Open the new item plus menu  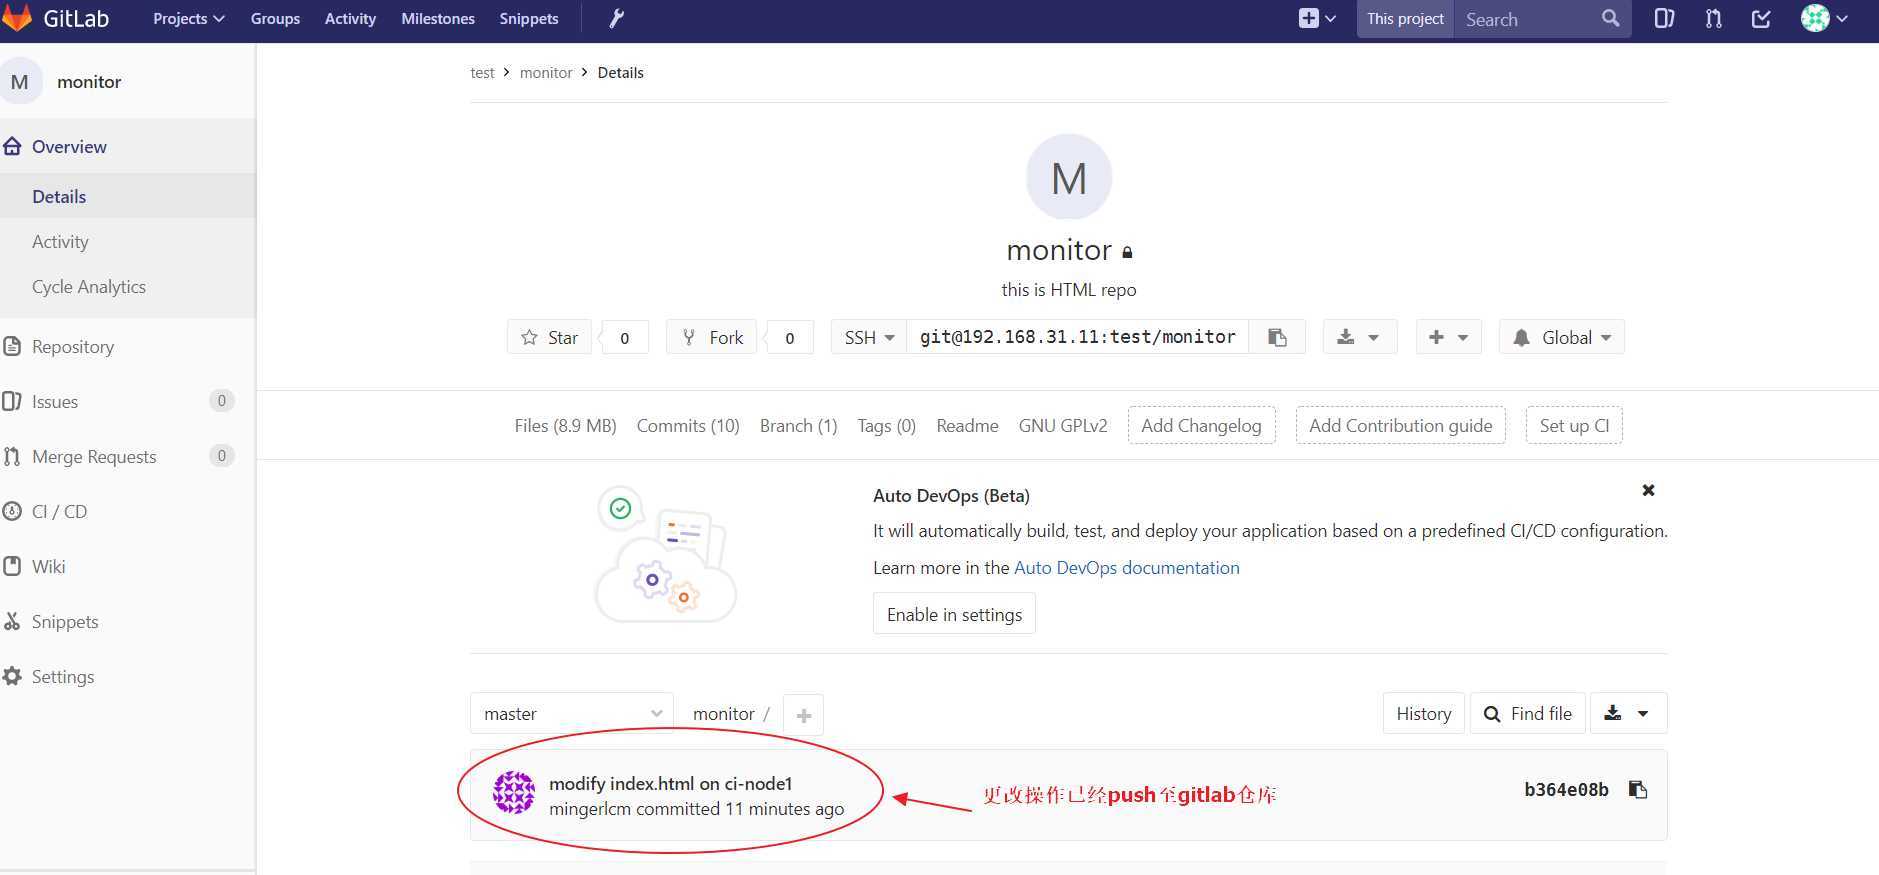[x=1317, y=18]
